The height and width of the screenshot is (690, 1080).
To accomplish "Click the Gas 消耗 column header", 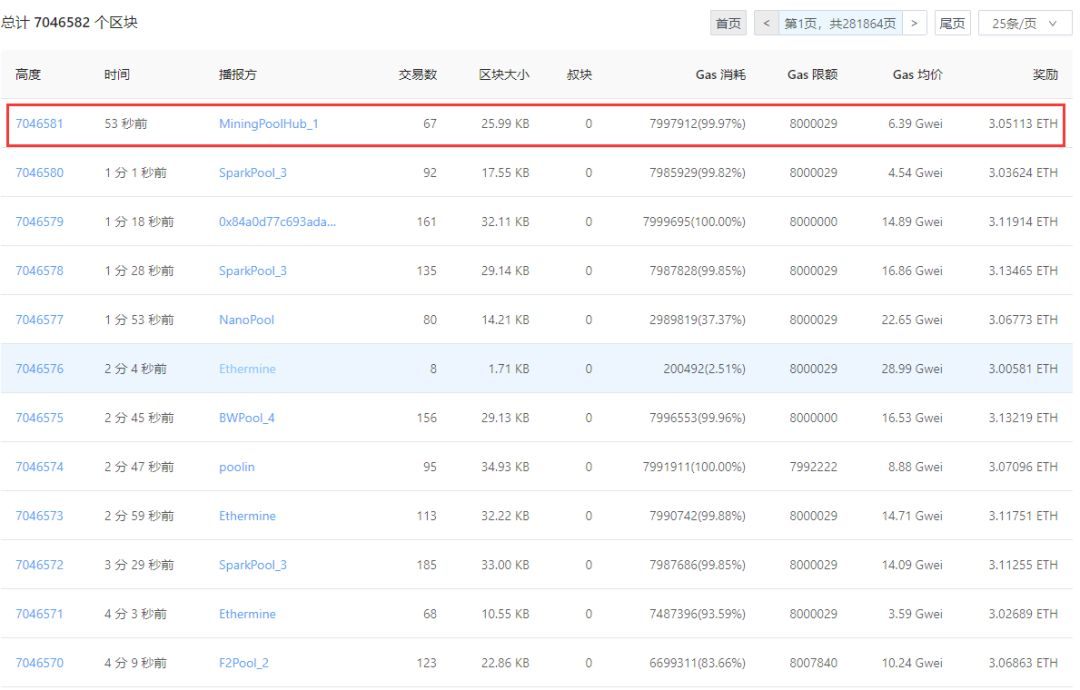I will point(720,74).
